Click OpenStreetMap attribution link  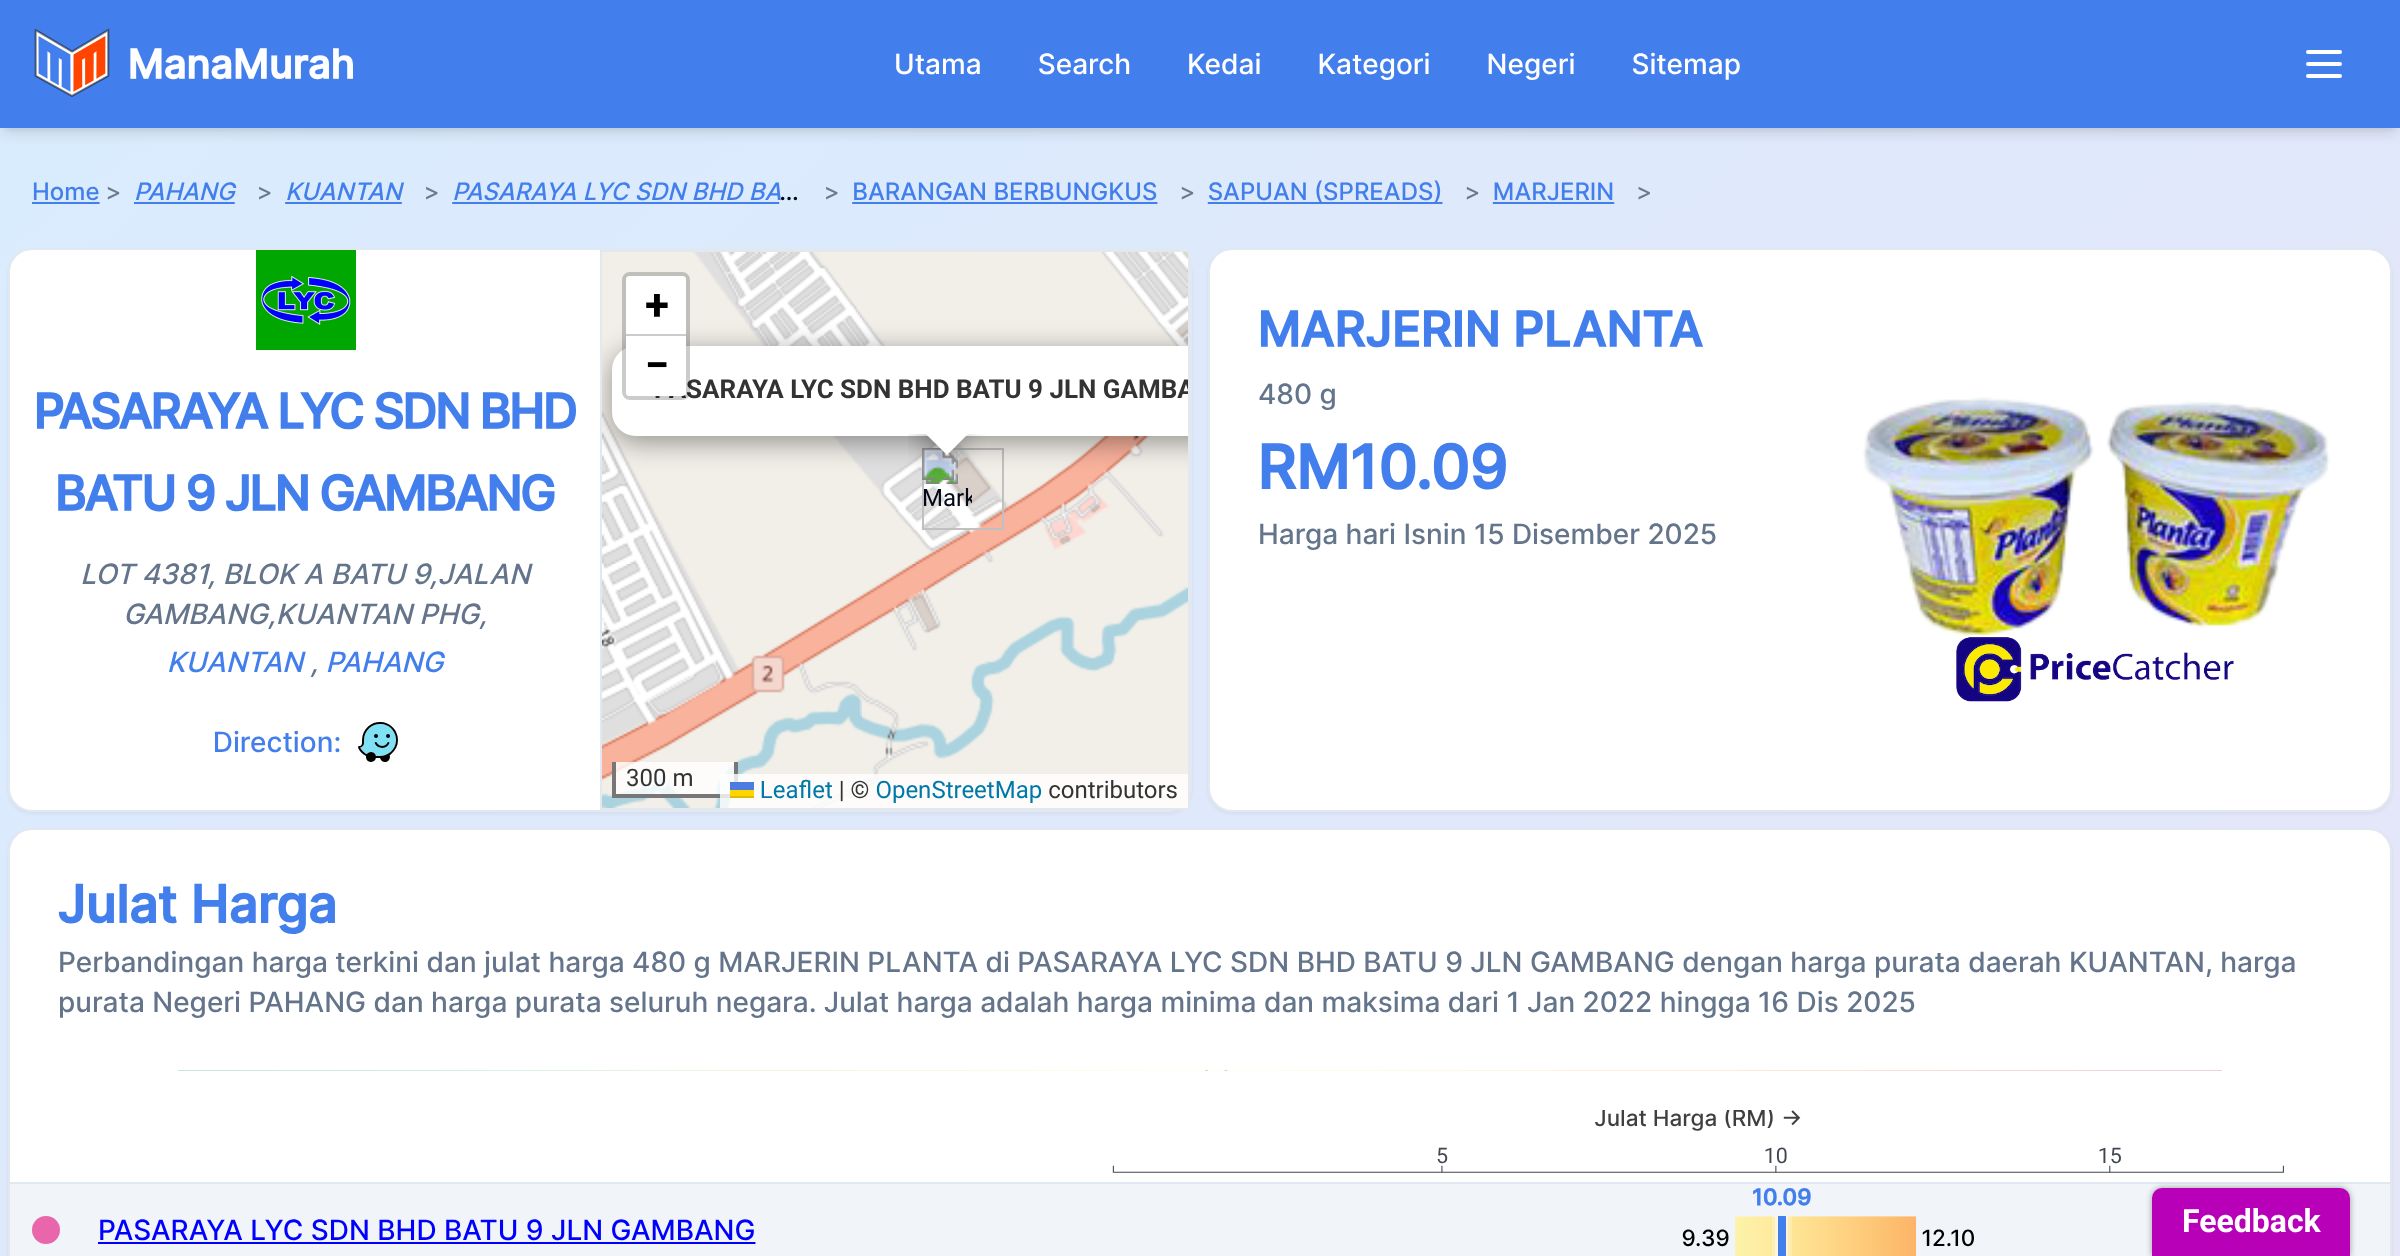click(x=958, y=790)
